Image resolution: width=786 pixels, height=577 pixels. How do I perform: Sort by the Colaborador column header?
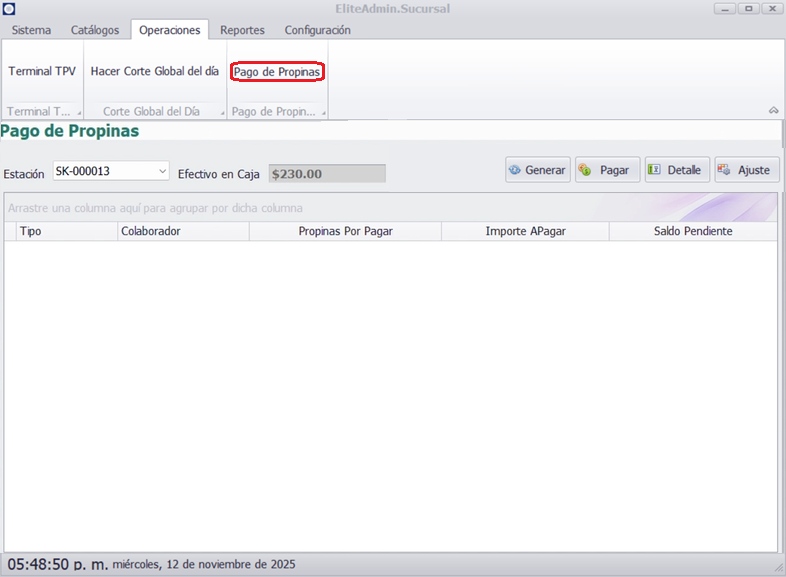coord(182,231)
